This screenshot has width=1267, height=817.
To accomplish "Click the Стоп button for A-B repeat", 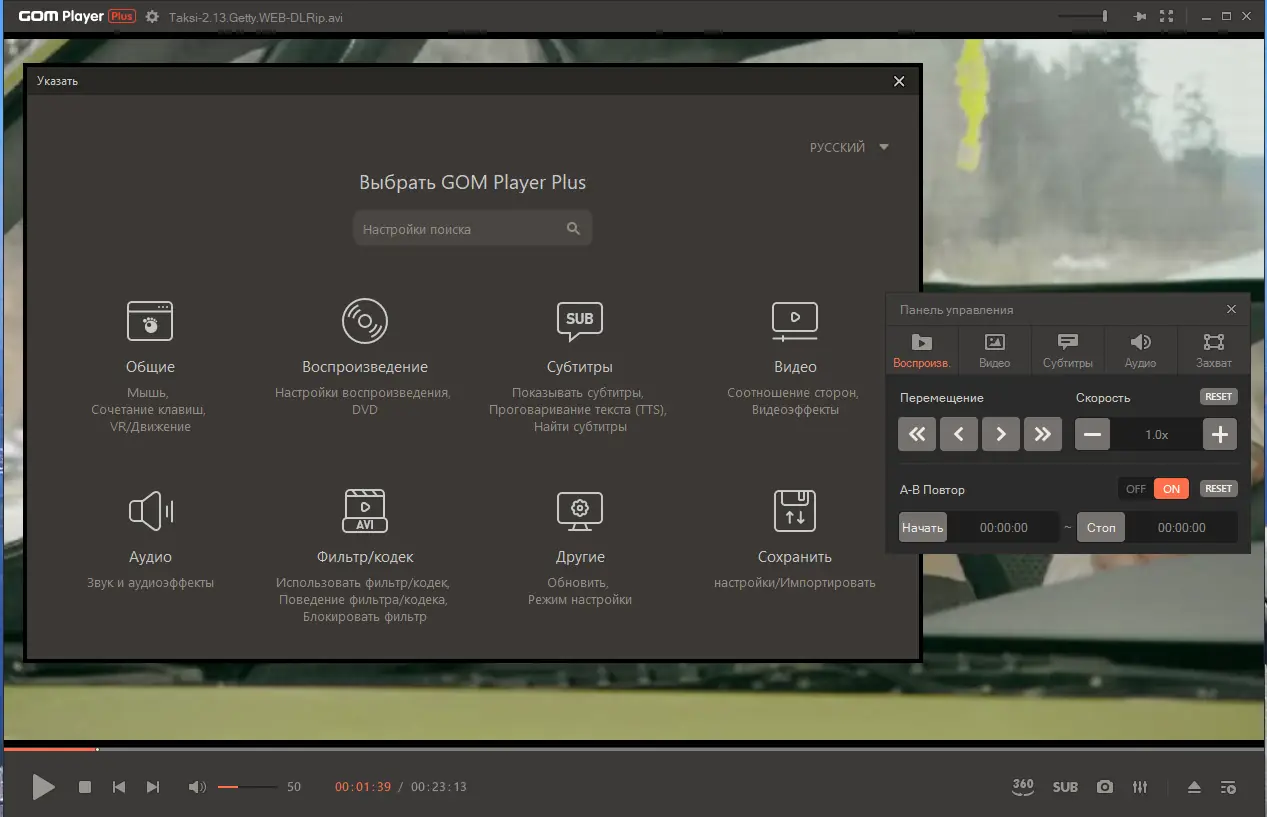I will click(1101, 527).
